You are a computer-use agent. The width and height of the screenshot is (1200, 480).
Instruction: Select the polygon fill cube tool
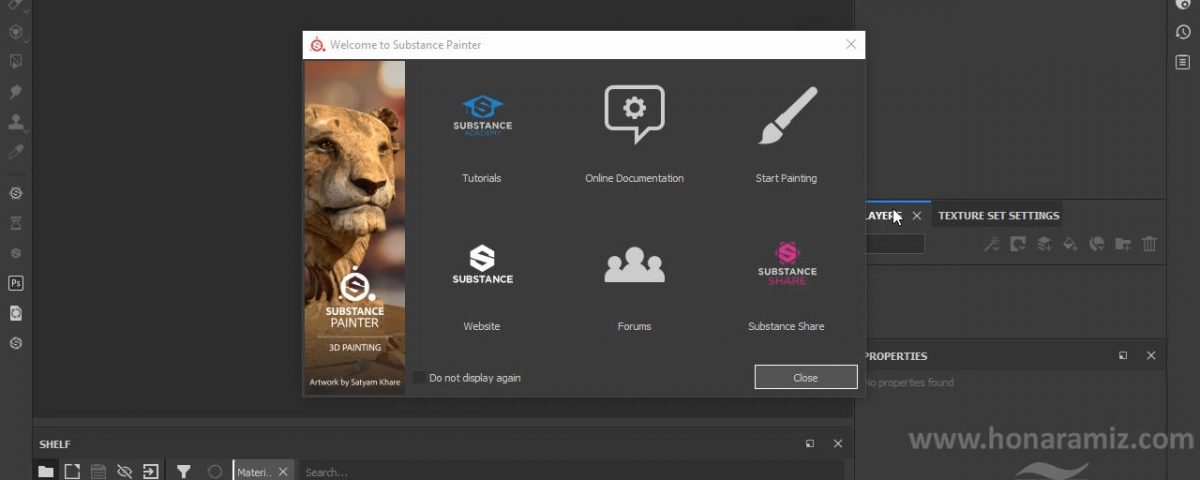[x=16, y=32]
